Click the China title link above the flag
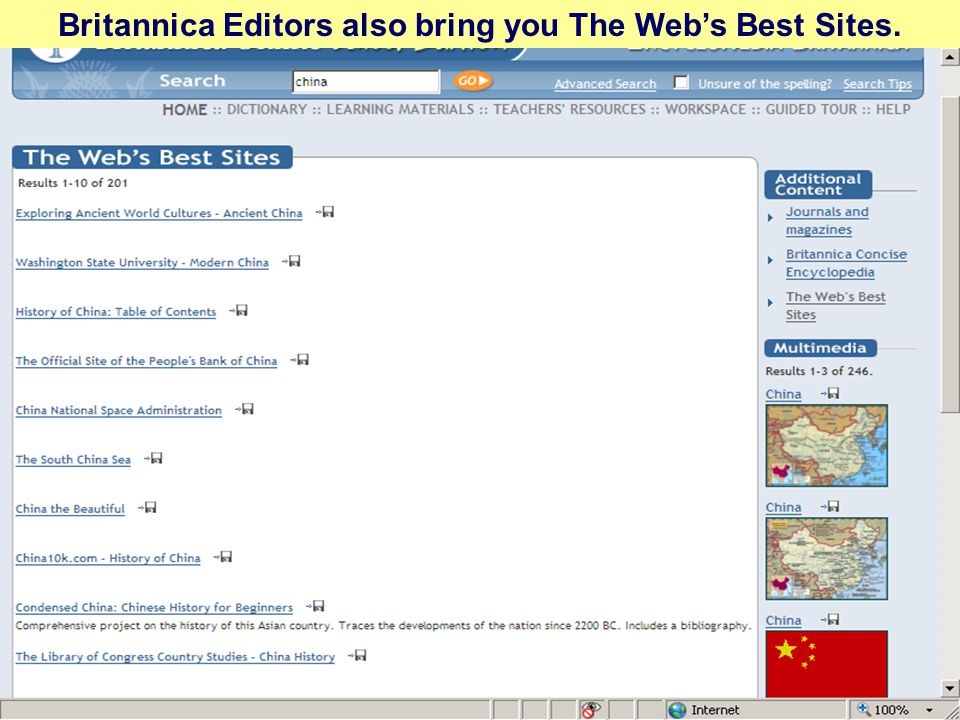The image size is (960, 720). pos(784,620)
